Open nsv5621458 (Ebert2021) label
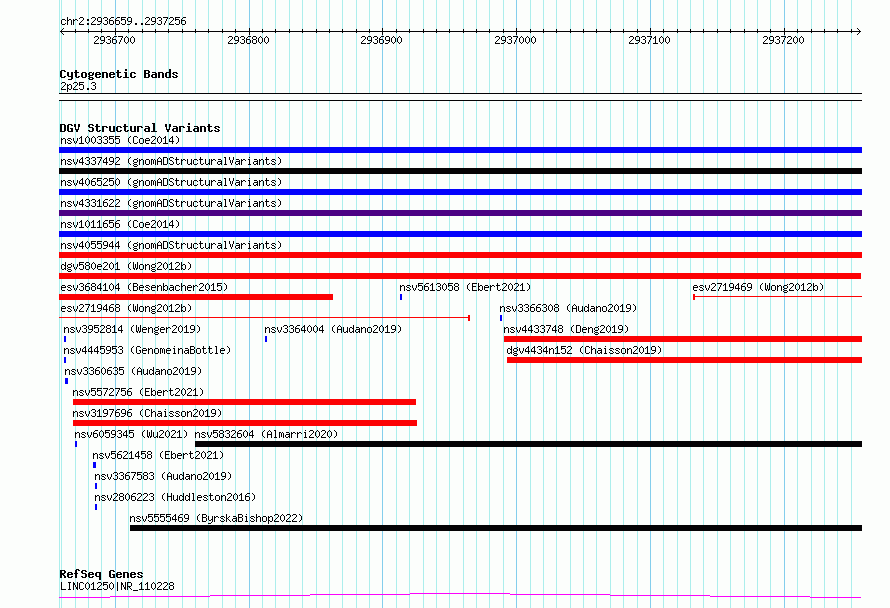This screenshot has width=890, height=608. coord(158,455)
